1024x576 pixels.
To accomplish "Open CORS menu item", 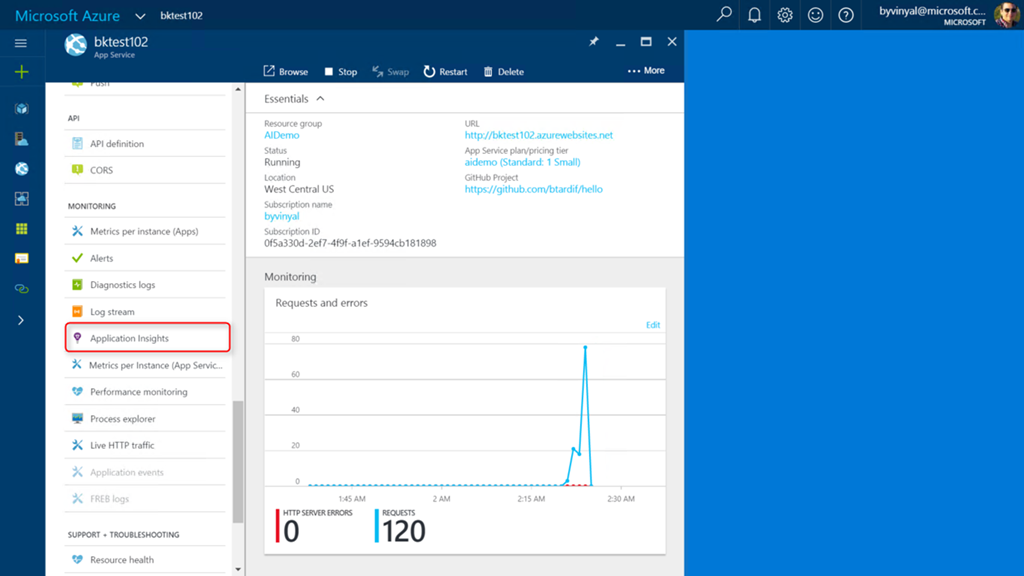I will [x=145, y=170].
